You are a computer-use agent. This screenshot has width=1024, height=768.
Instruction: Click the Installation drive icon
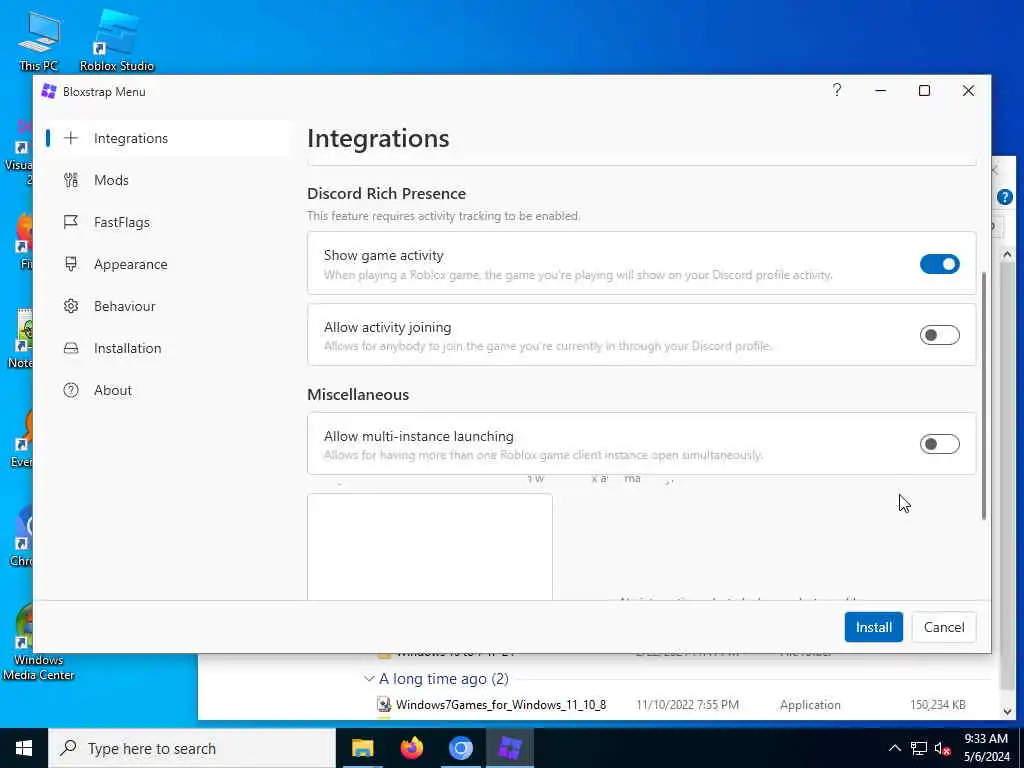coord(71,348)
